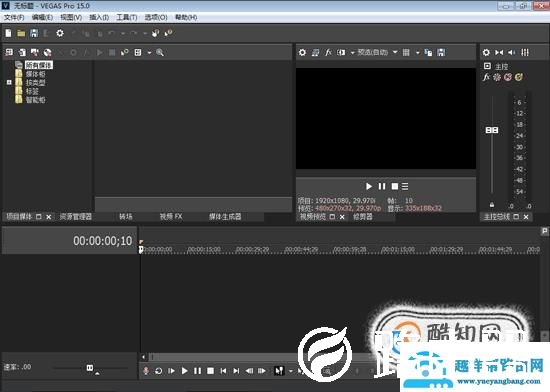Save preview snapshot to file
Viewport: 550px width, 392px height.
click(441, 53)
